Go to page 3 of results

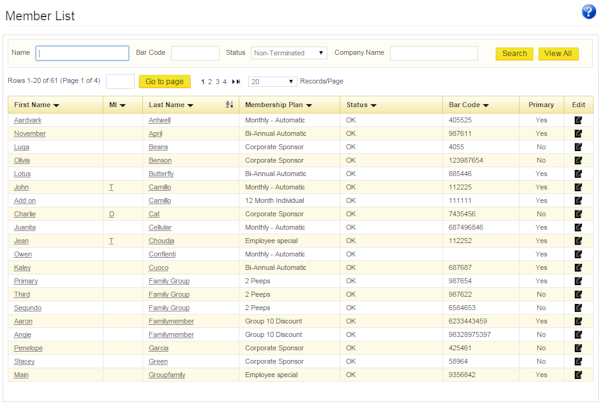point(217,81)
